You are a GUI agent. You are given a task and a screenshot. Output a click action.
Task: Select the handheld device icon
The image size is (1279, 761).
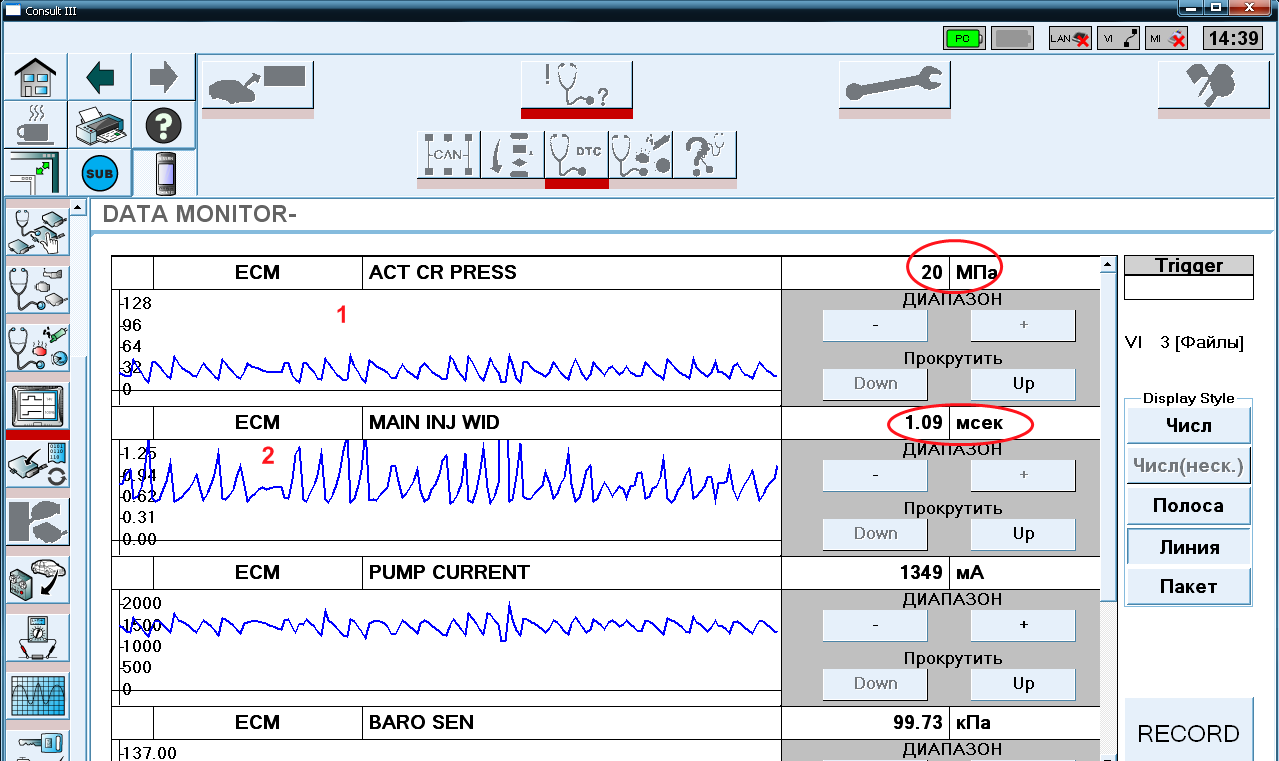[164, 174]
